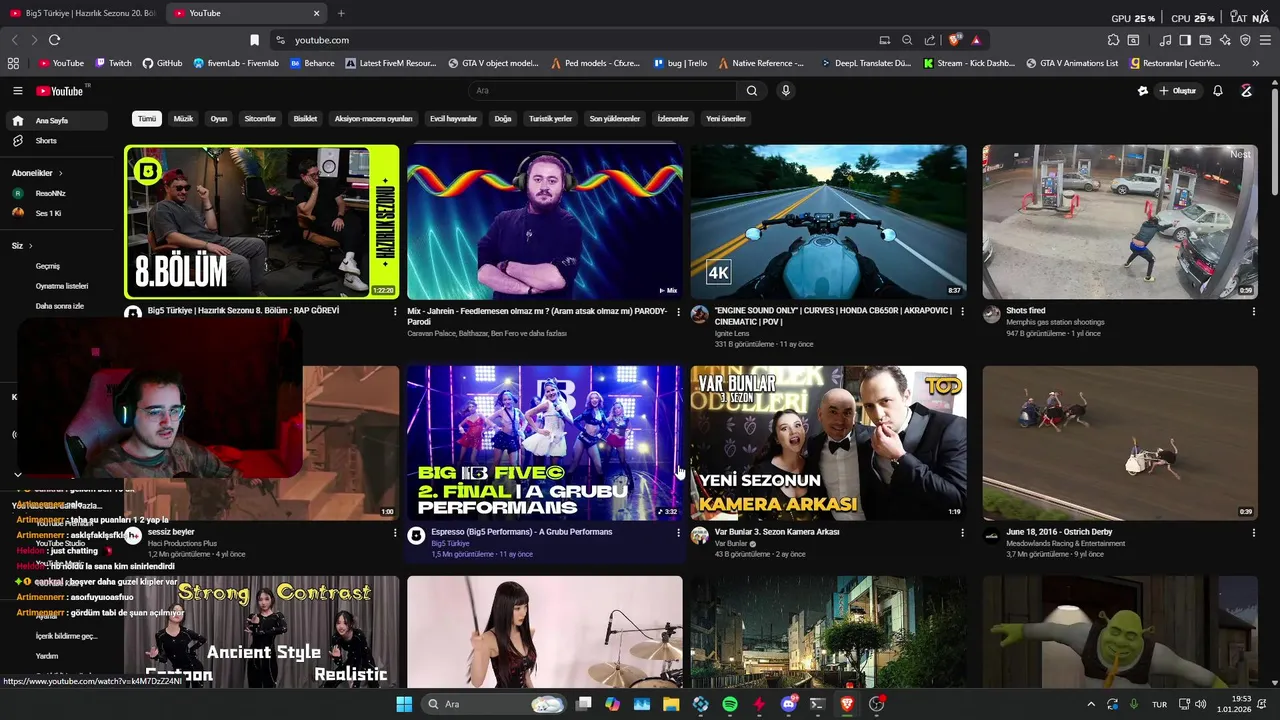1280x720 pixels.
Task: Open Oynatma listeleri in sidebar
Action: coord(62,286)
